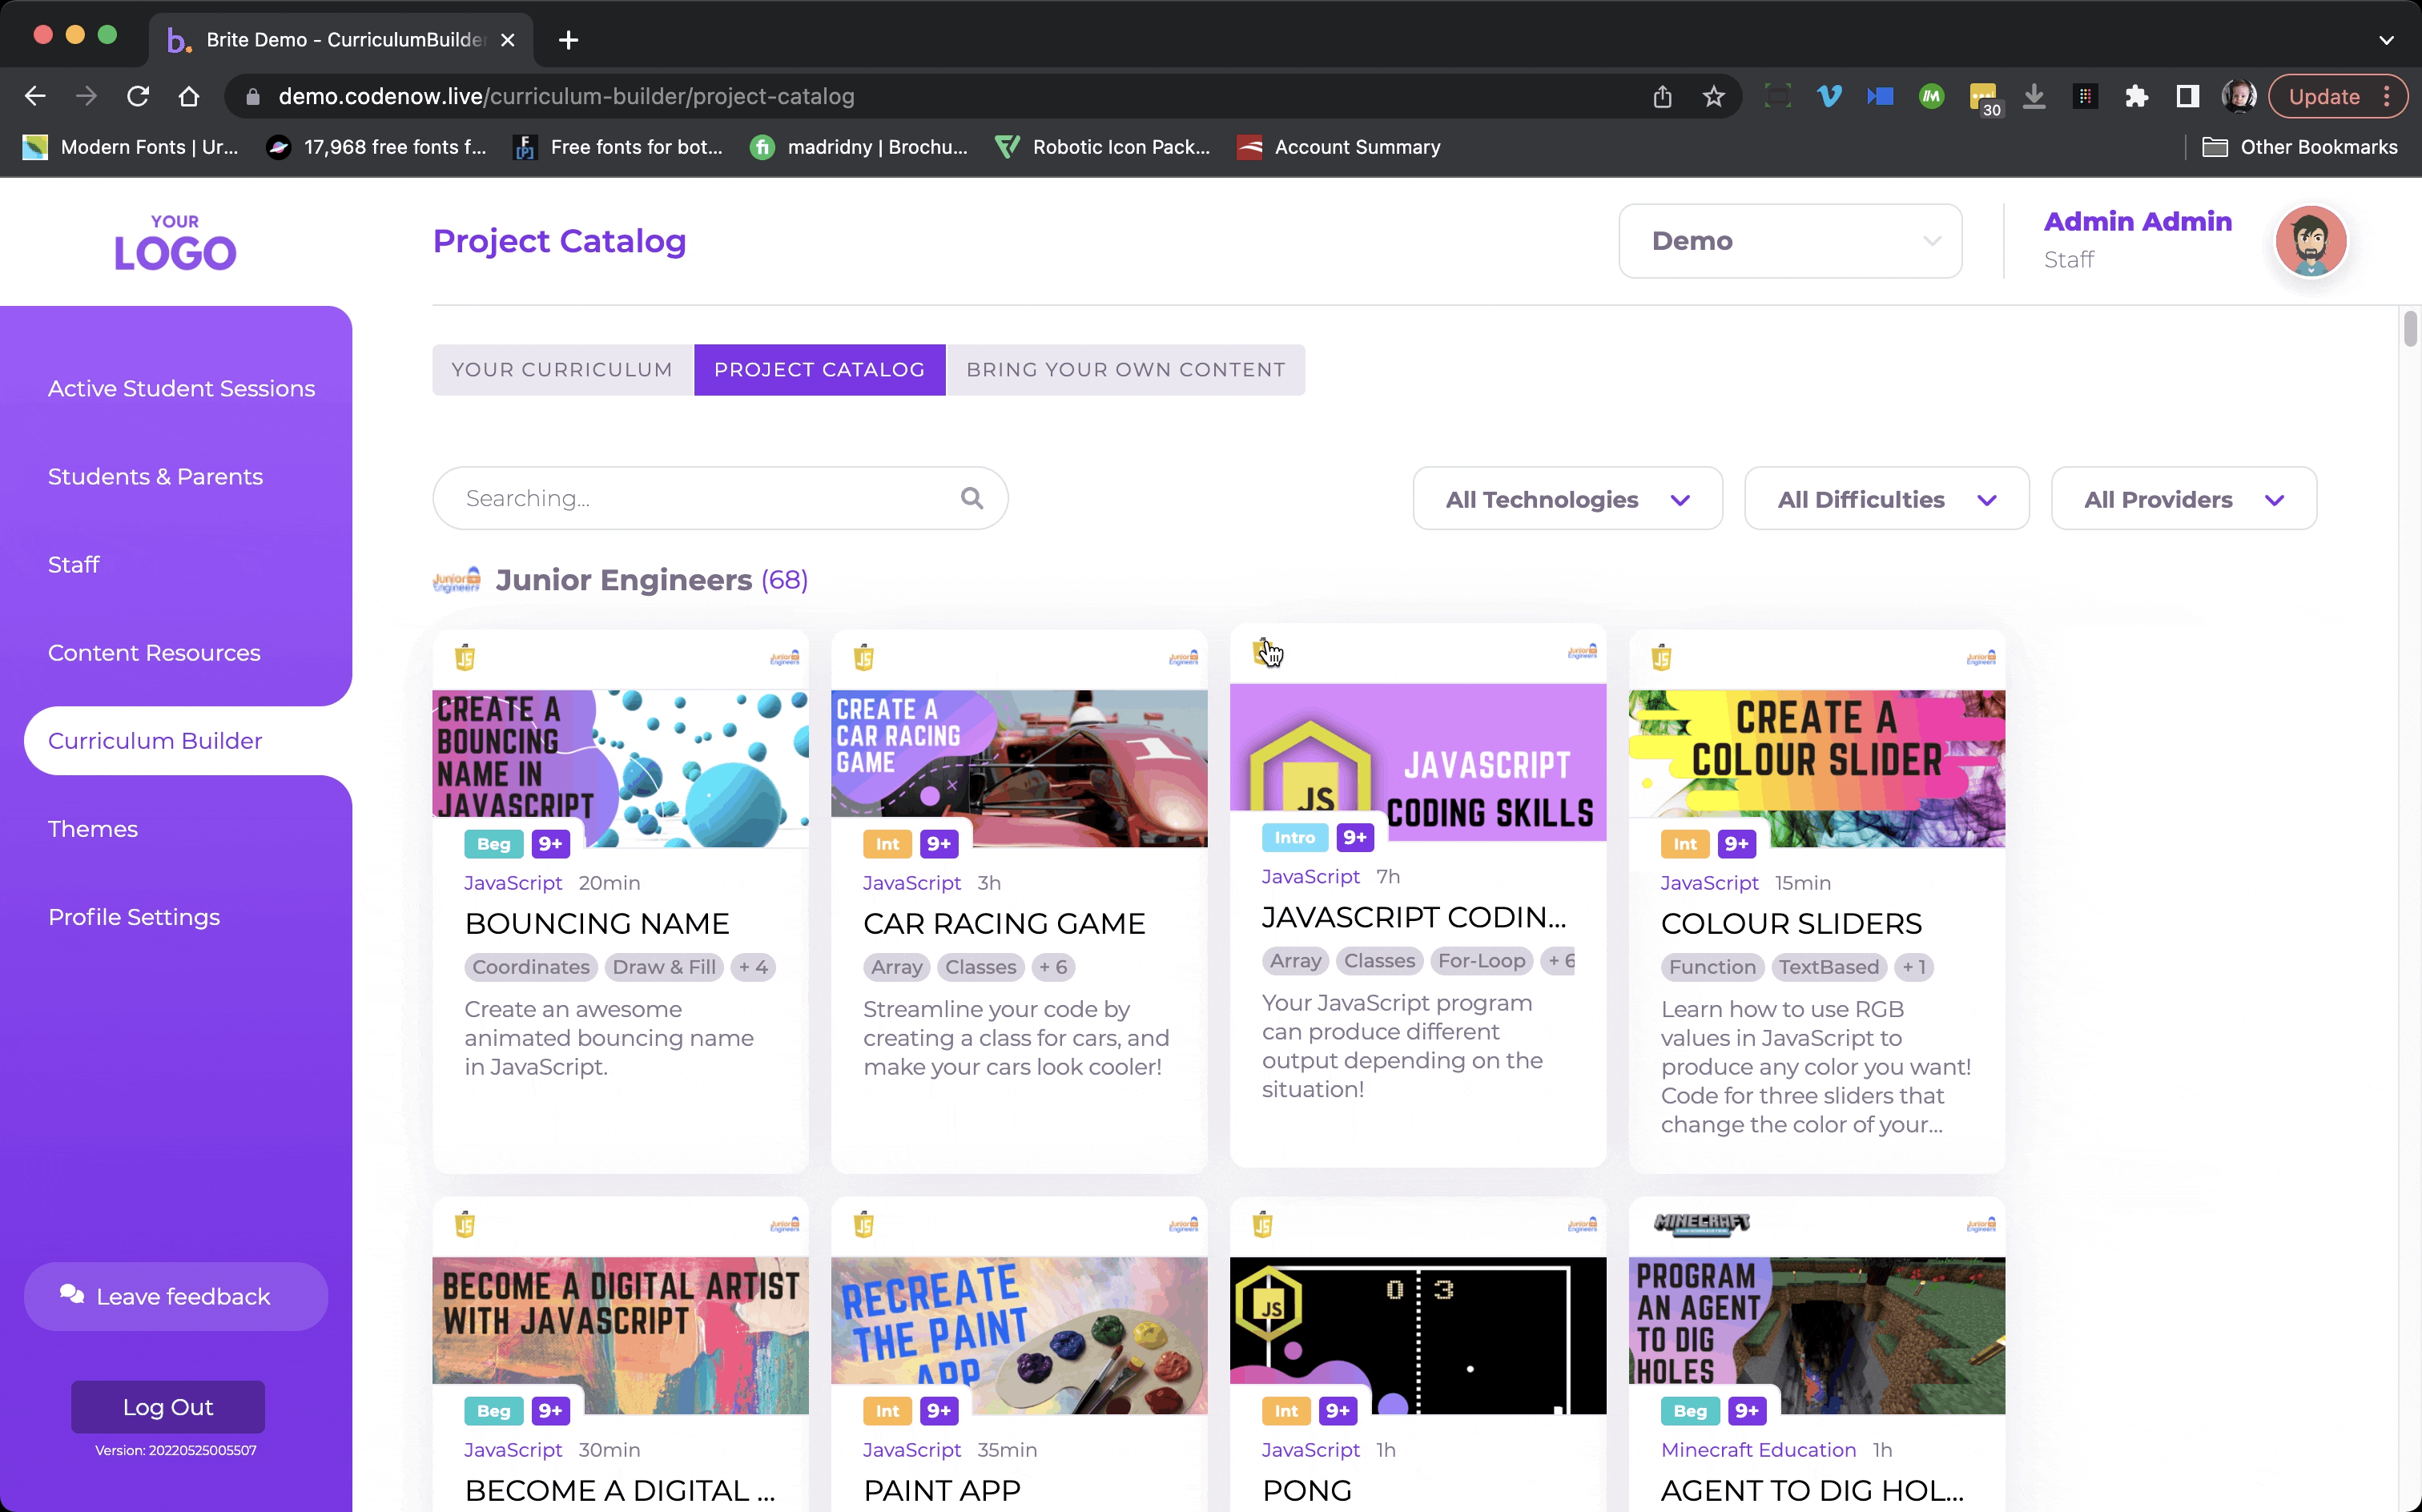Image resolution: width=2422 pixels, height=1512 pixels.
Task: Click the Junior Engineers provider logo heading
Action: [456, 580]
